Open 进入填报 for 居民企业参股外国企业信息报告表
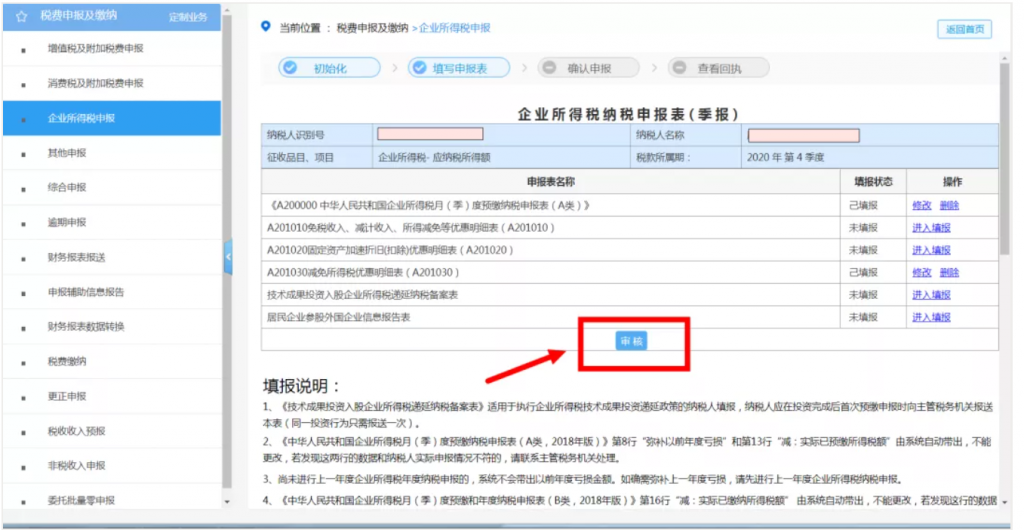Viewport: 1024px width, 530px height. 931,317
